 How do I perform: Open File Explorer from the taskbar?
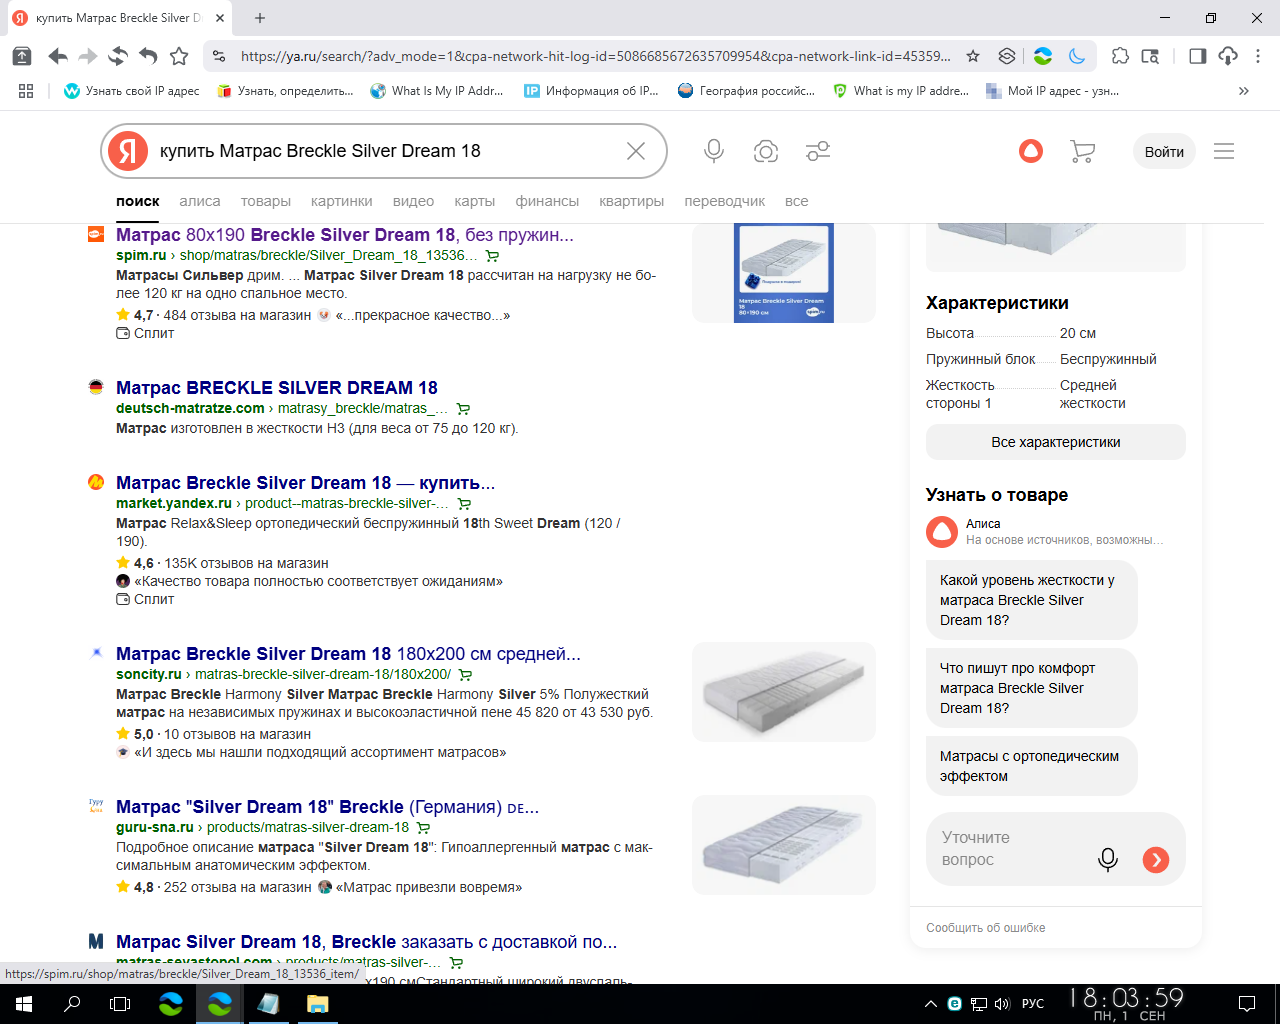click(x=317, y=1004)
